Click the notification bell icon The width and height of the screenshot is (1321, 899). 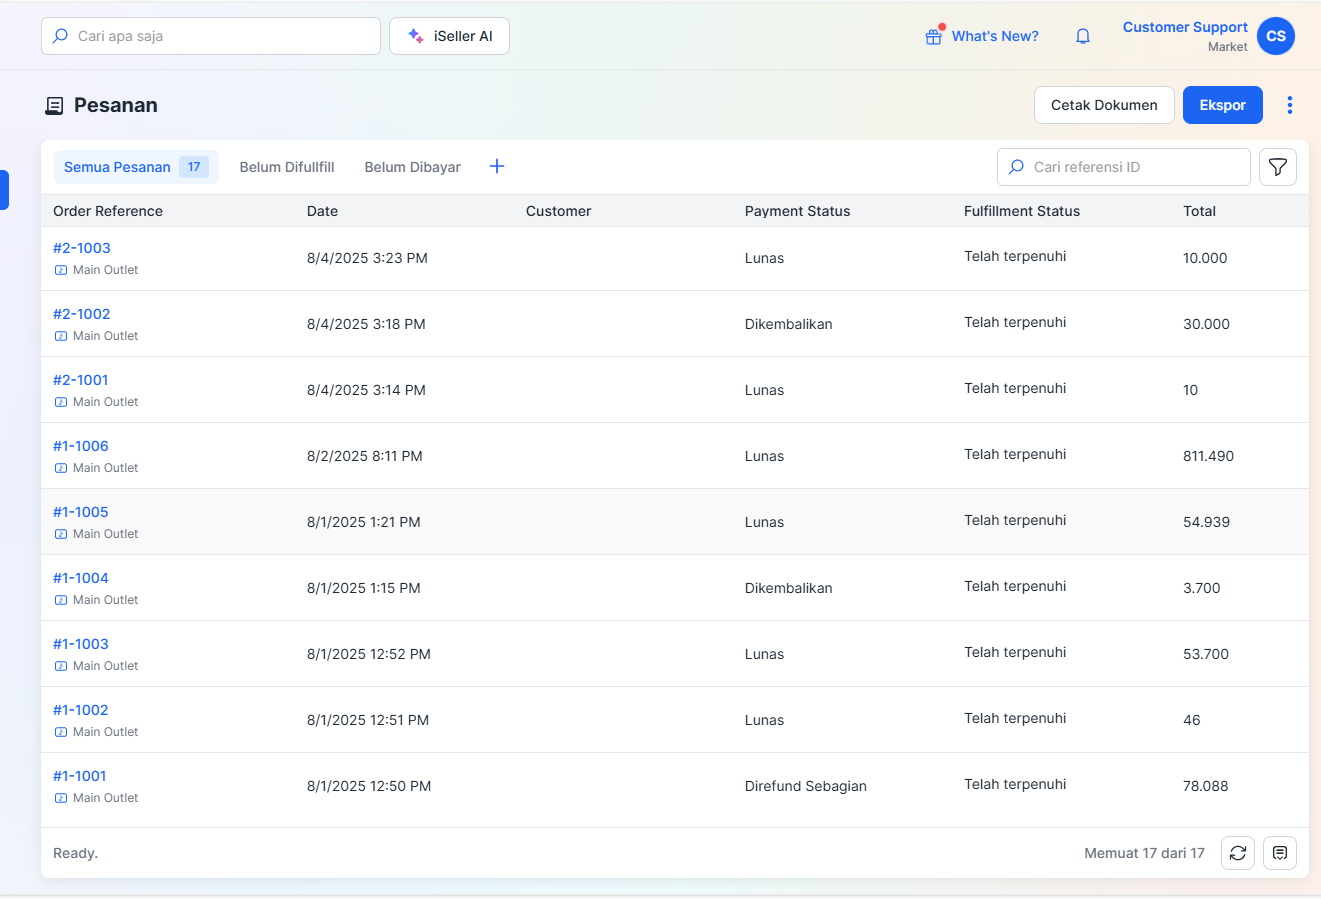pos(1083,36)
